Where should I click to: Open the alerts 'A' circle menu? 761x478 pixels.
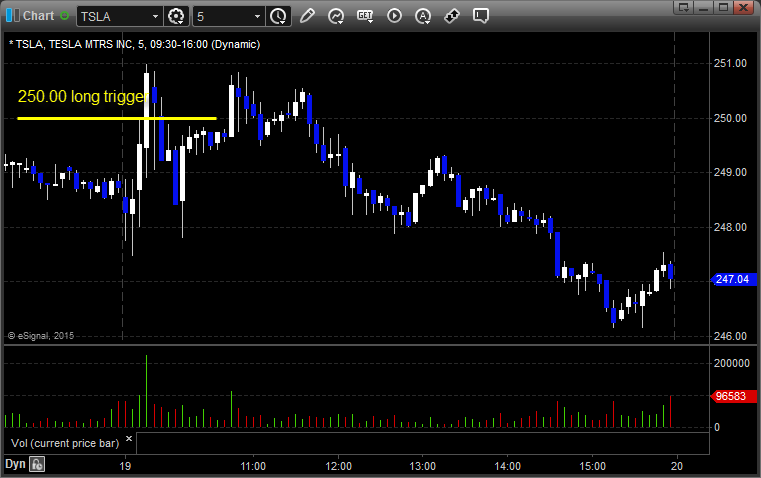(x=423, y=16)
